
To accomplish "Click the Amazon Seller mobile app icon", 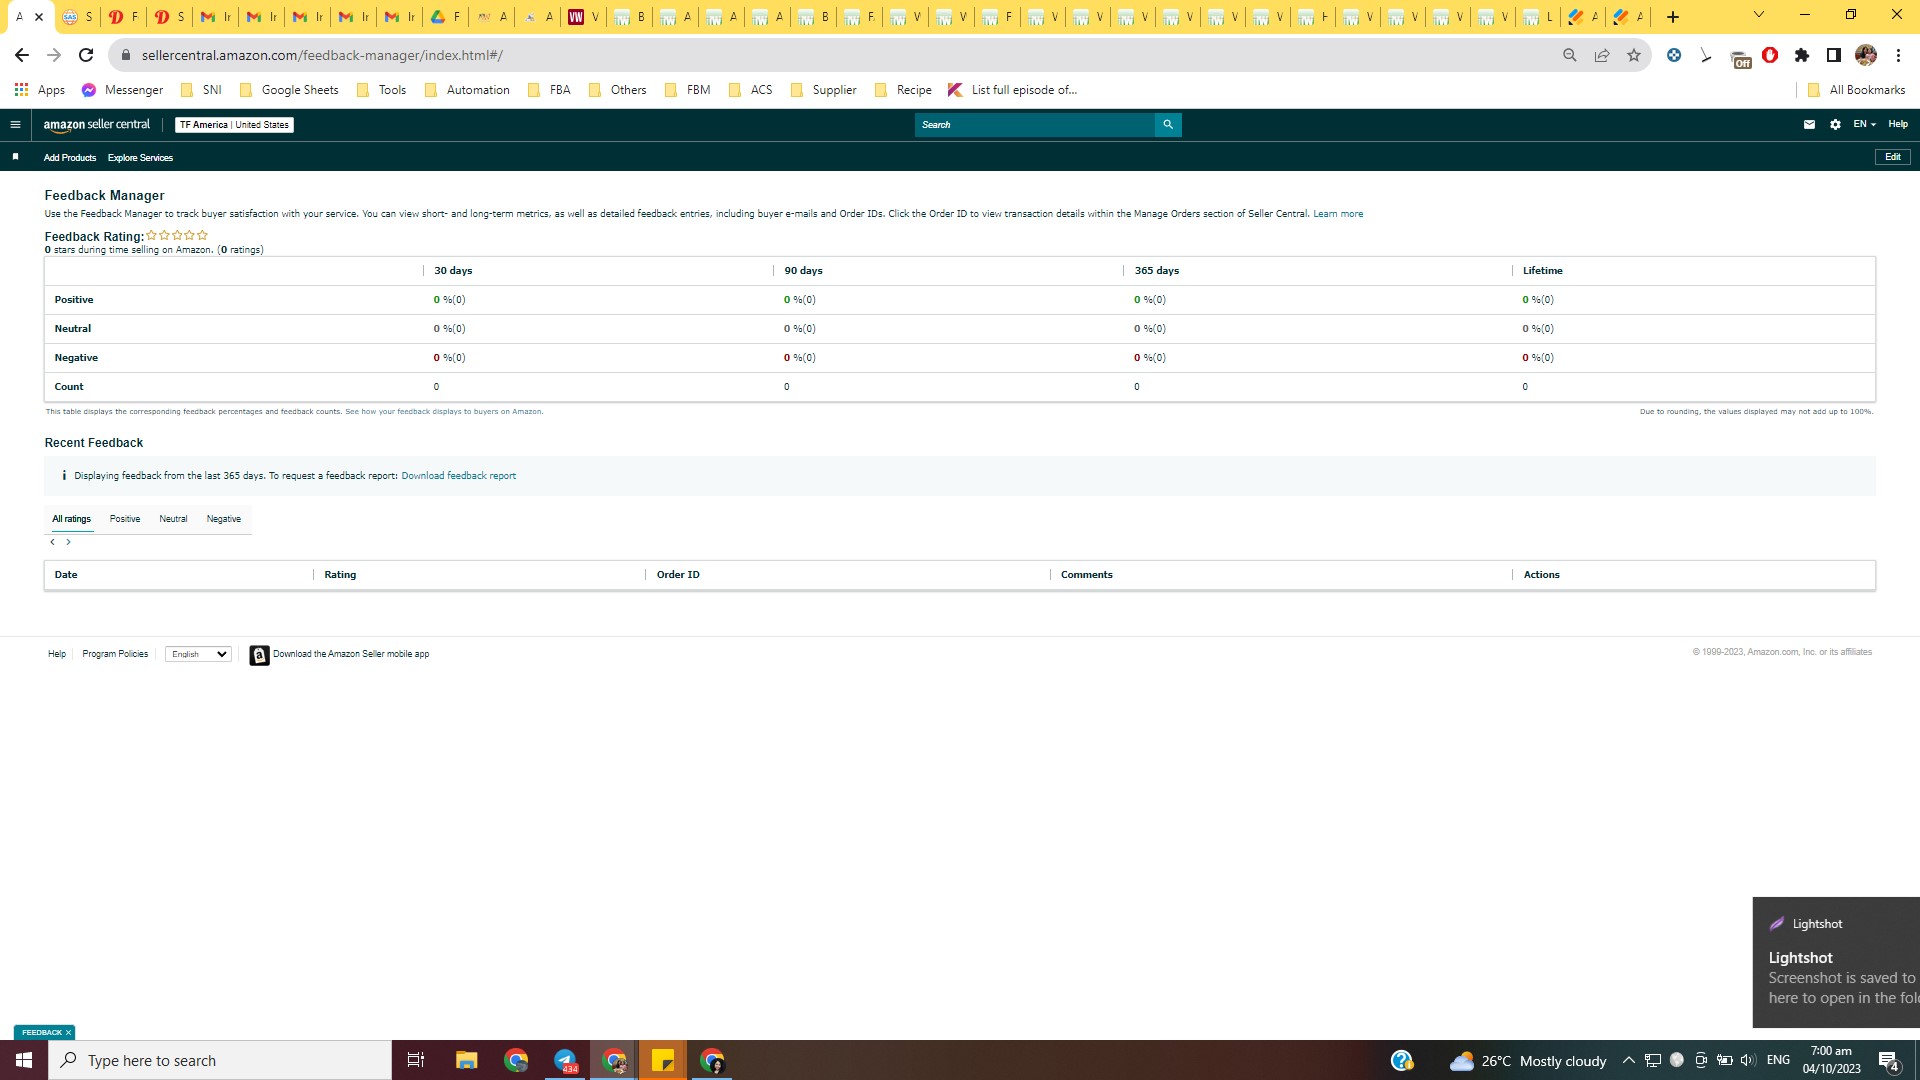I will pyautogui.click(x=259, y=655).
